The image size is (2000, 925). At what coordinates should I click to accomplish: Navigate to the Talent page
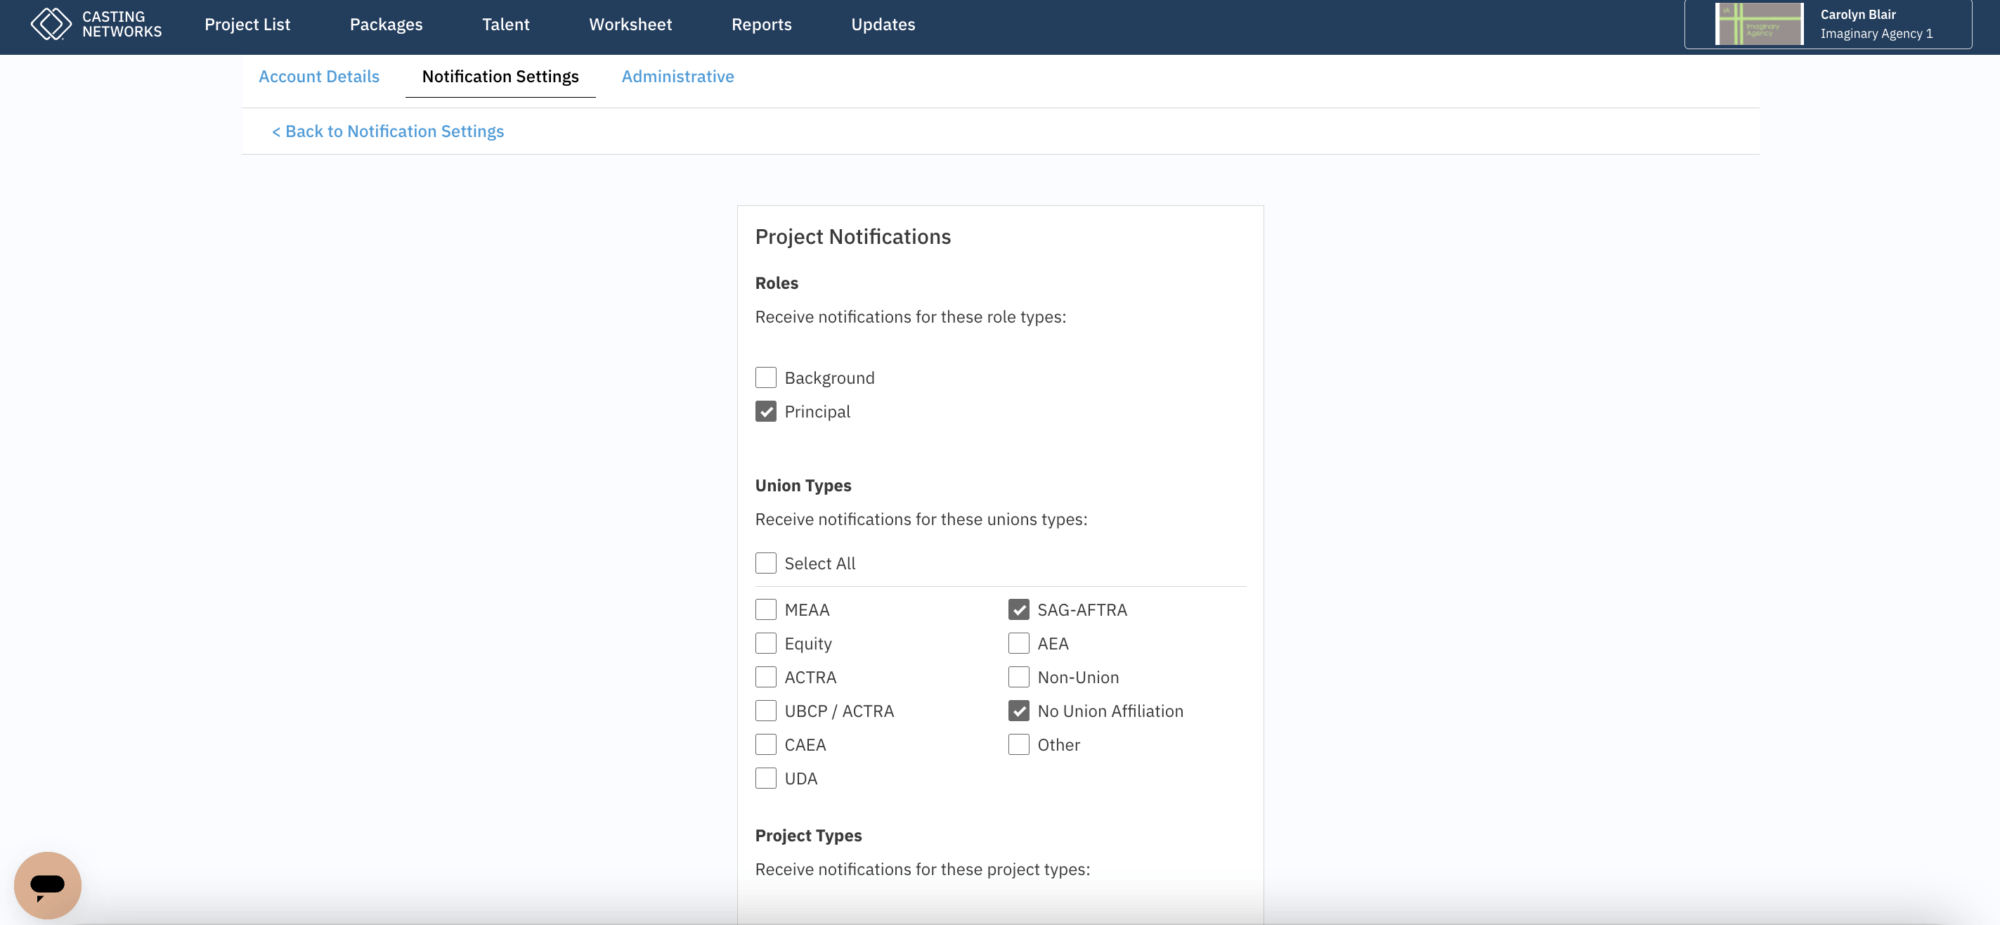[505, 24]
